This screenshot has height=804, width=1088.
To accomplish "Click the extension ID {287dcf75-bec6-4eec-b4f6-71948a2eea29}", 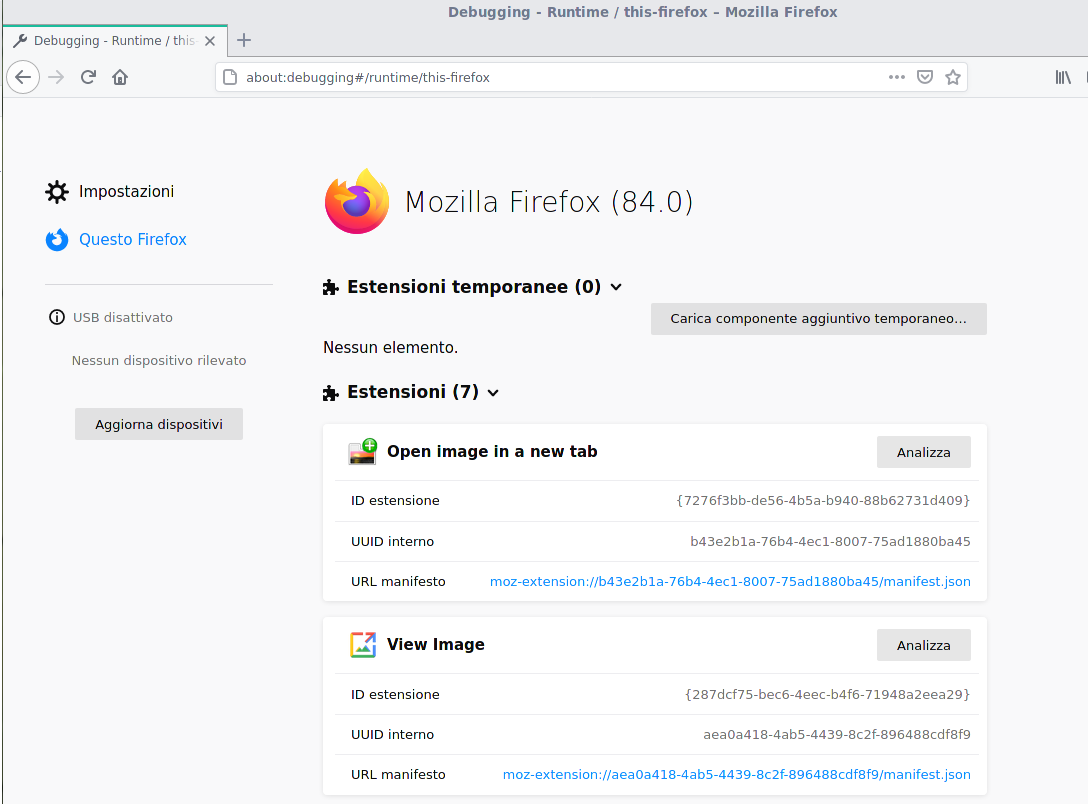I will coord(828,694).
